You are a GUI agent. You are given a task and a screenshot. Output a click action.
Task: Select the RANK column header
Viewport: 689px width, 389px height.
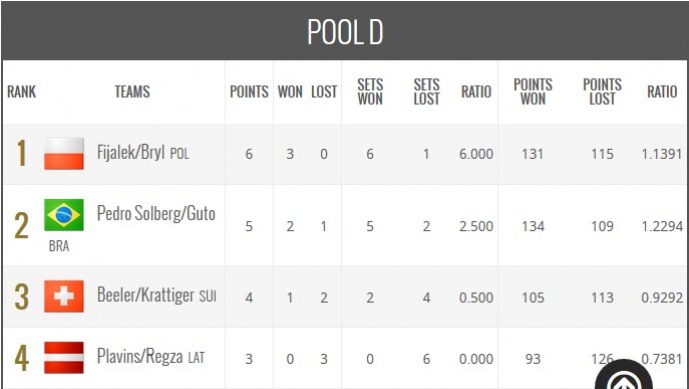point(22,91)
